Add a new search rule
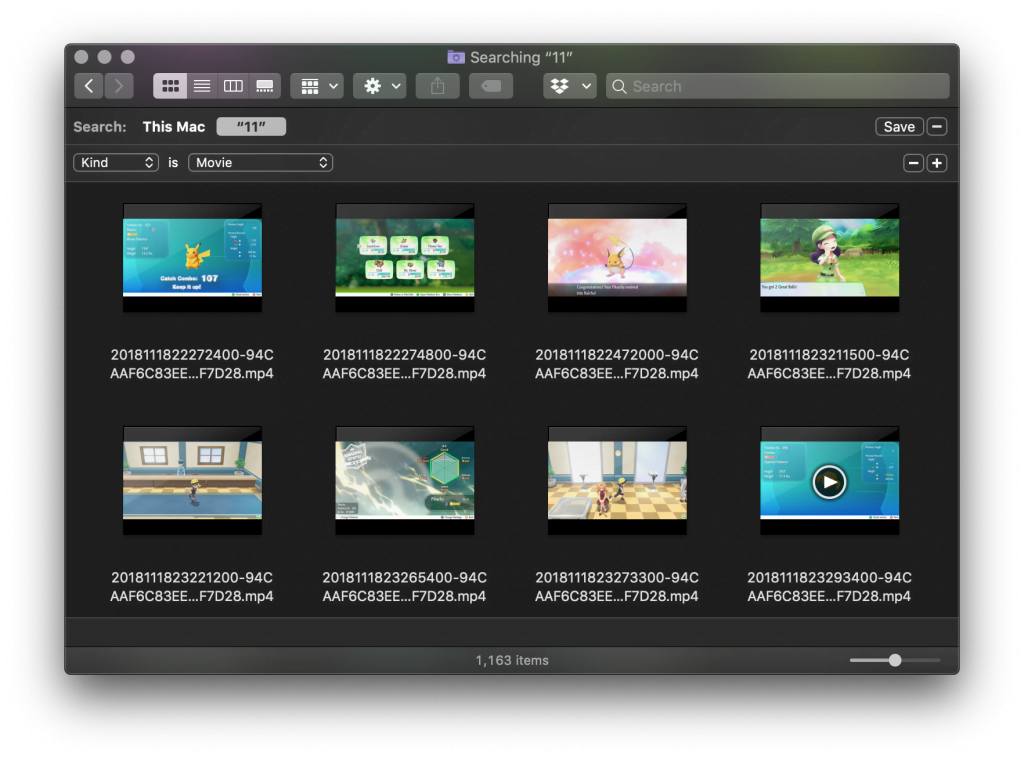This screenshot has height=760, width=1024. pos(937,163)
